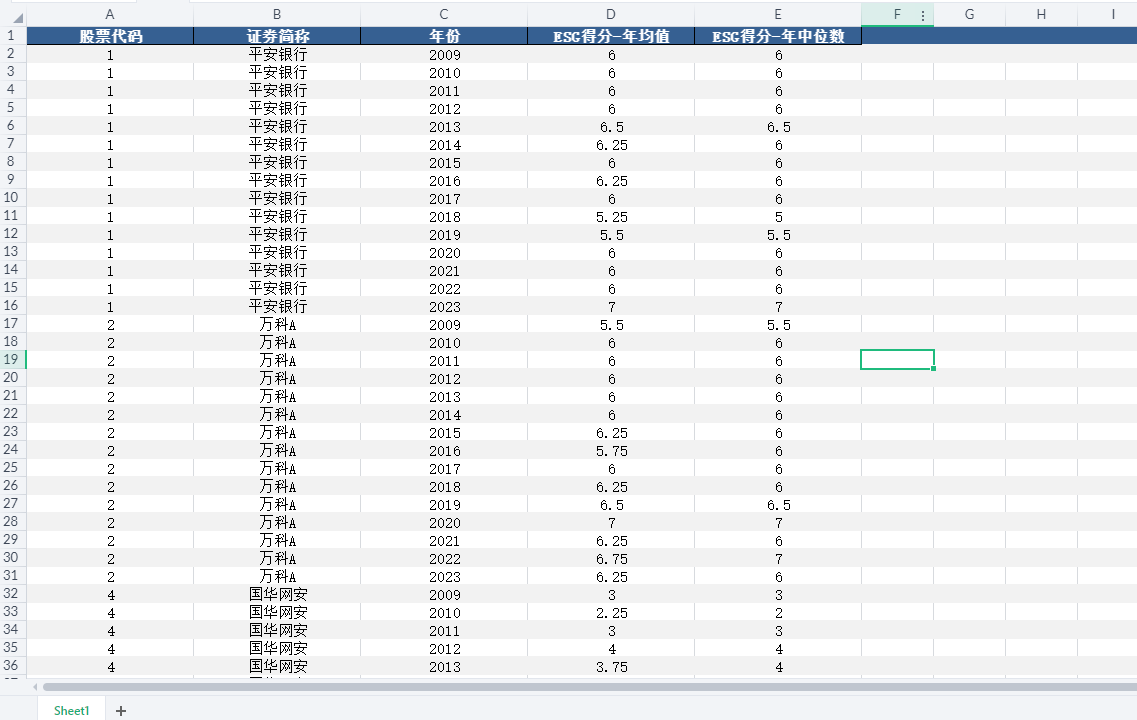The image size is (1137, 720).
Task: Select median 6.5 in row 27
Action: (778, 505)
